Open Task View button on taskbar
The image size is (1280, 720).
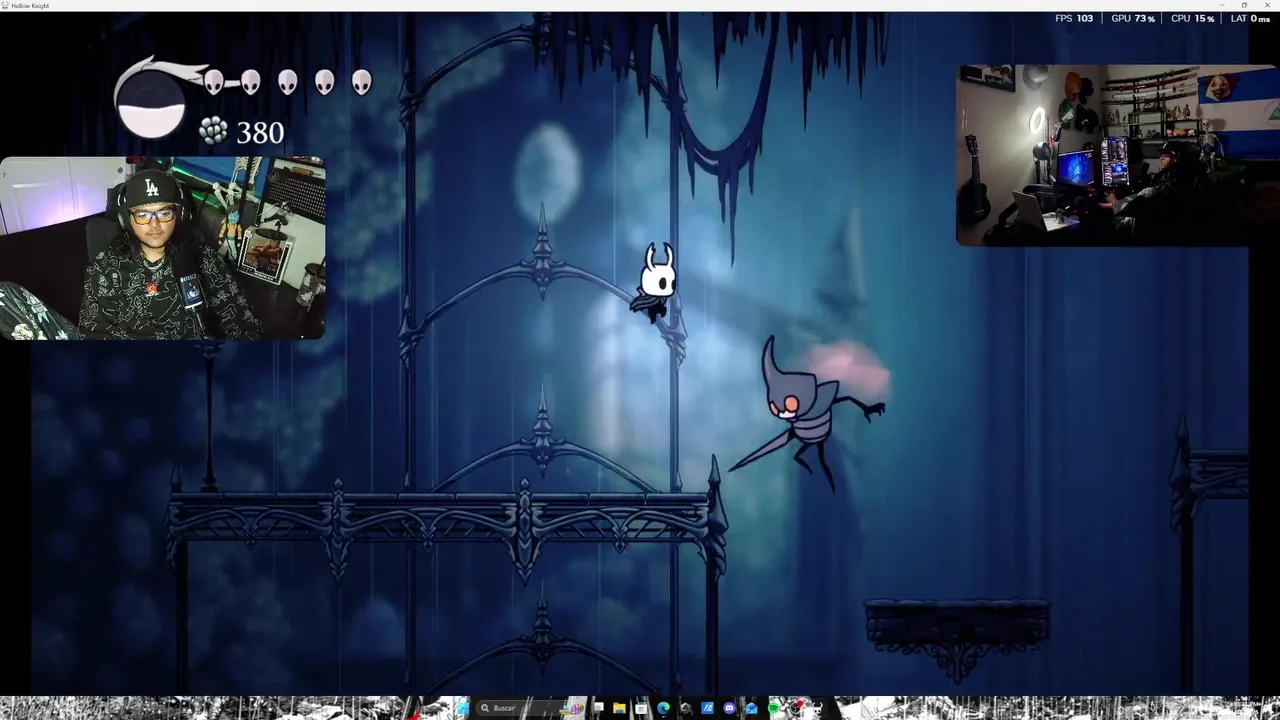598,707
